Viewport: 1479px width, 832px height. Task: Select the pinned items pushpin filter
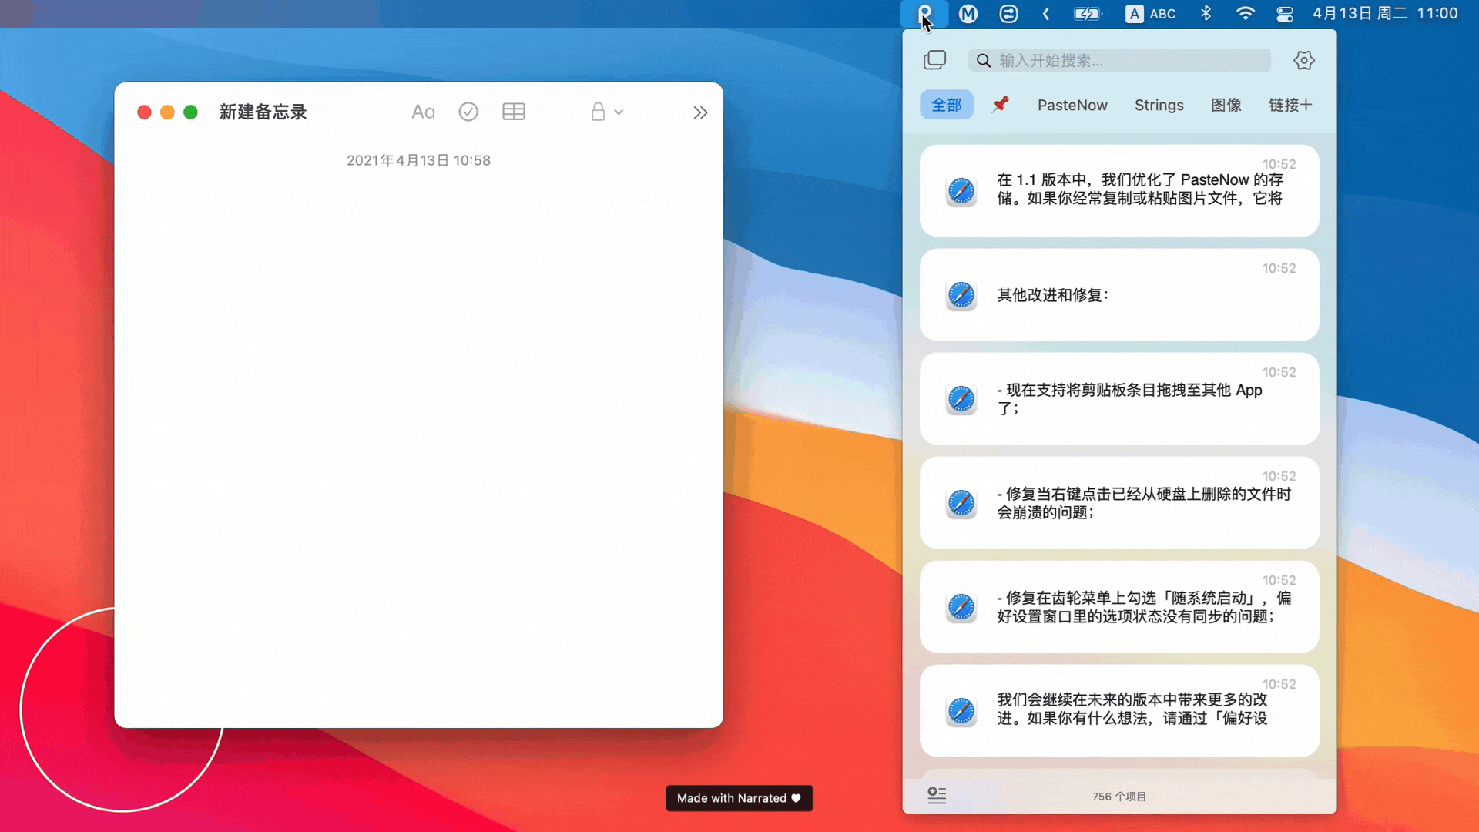pyautogui.click(x=1000, y=105)
